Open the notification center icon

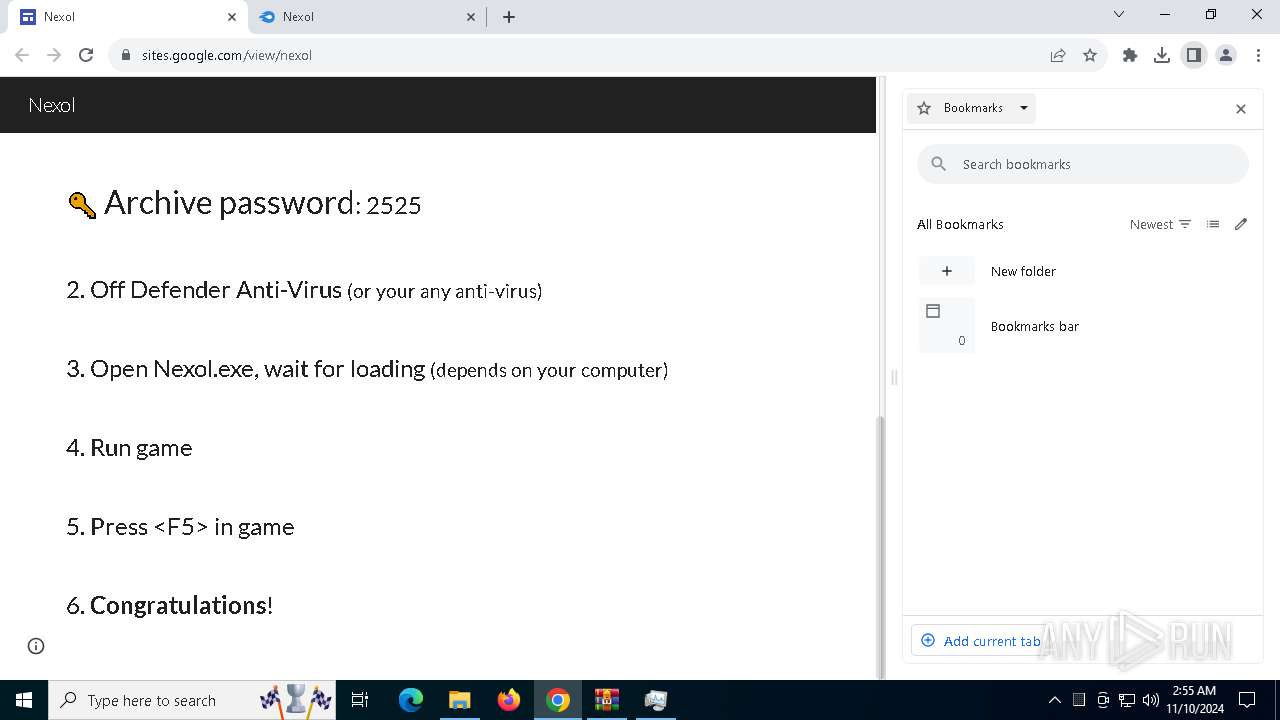click(x=1248, y=700)
